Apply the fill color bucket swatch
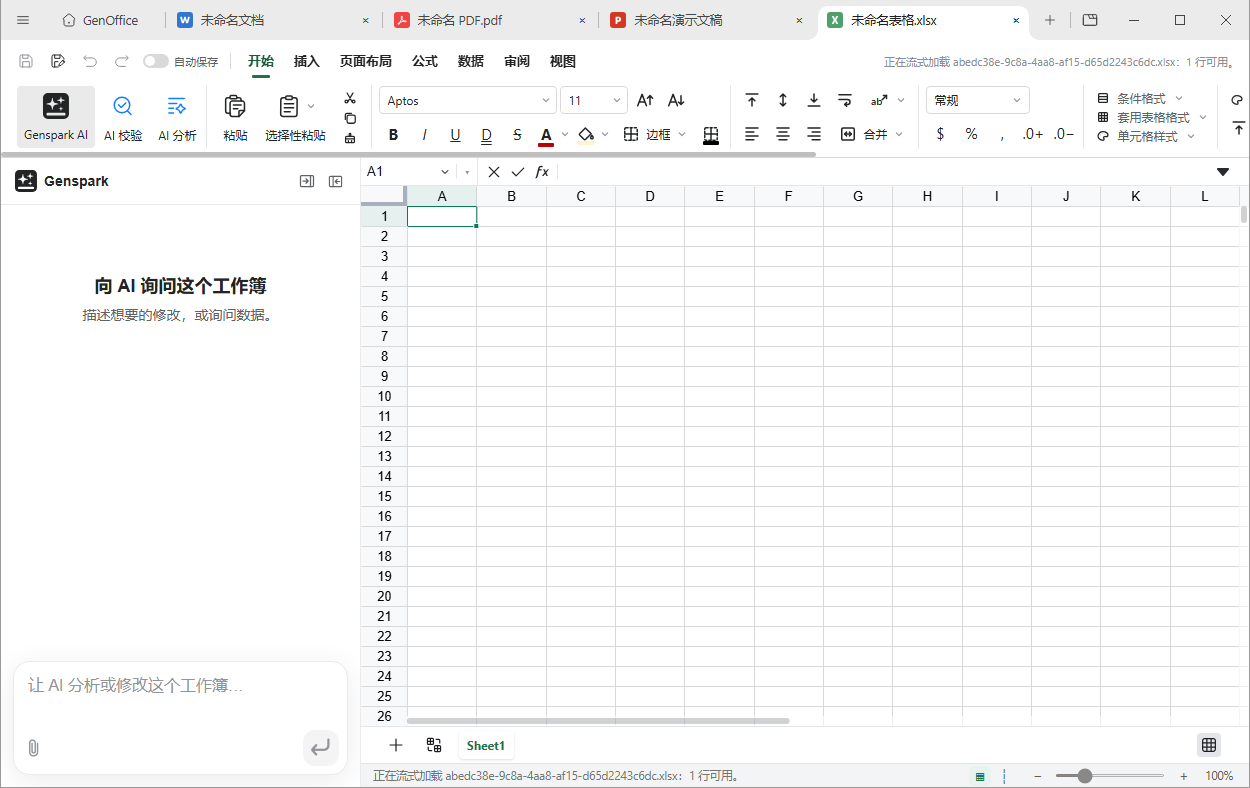The image size is (1250, 788). click(586, 135)
